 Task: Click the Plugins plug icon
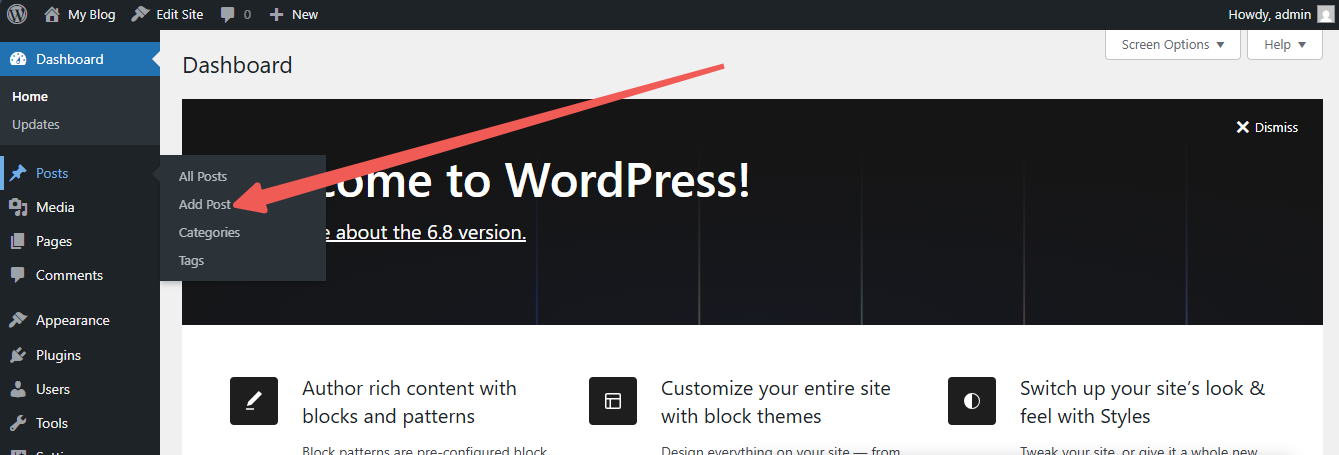coord(18,355)
